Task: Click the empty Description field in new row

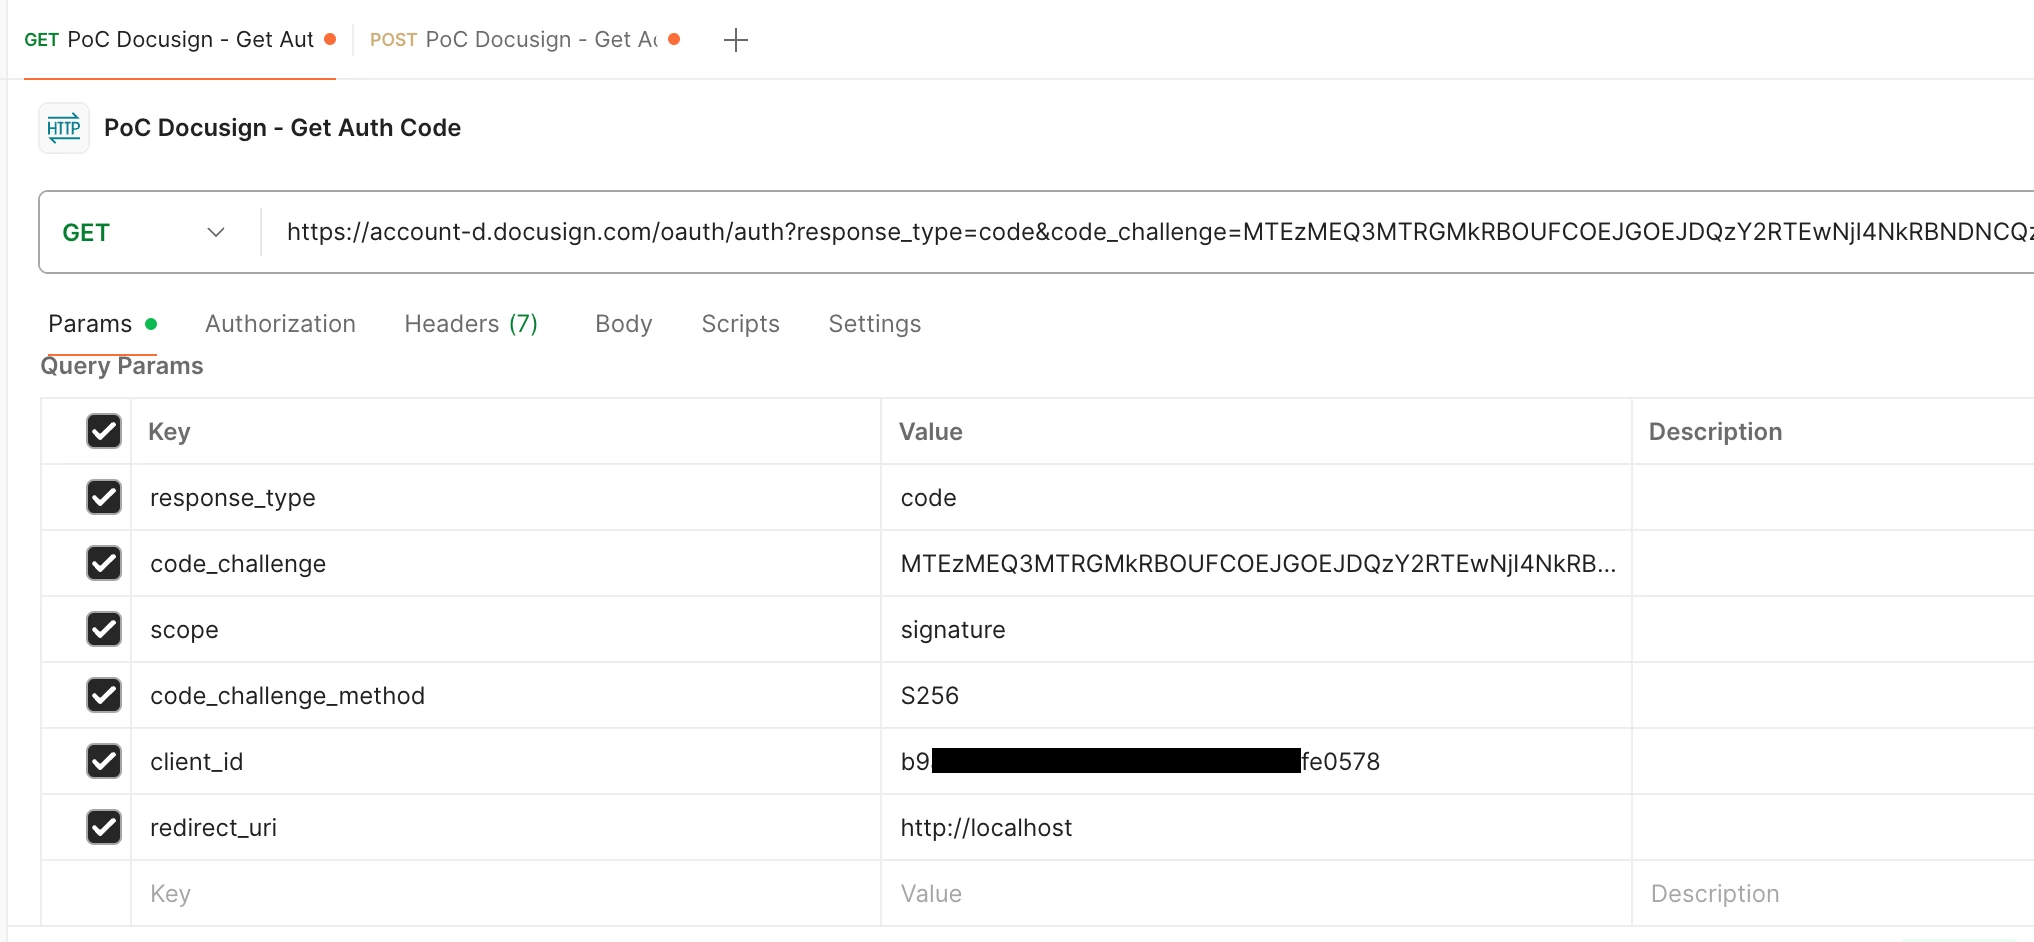Action: pyautogui.click(x=1833, y=893)
